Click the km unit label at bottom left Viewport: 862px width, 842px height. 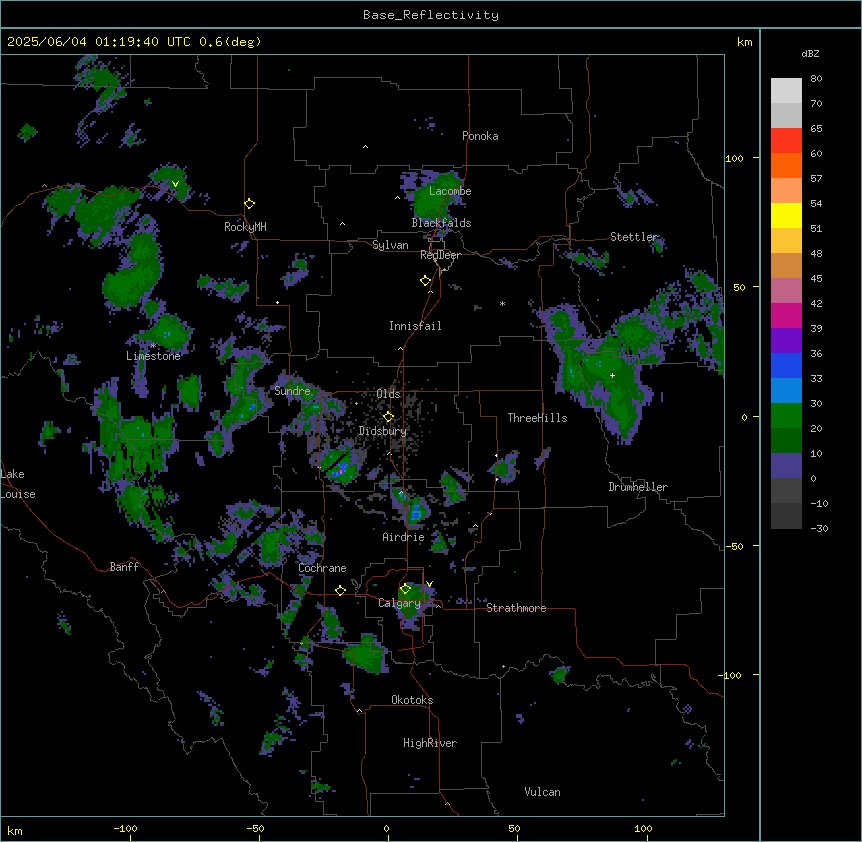[x=15, y=831]
